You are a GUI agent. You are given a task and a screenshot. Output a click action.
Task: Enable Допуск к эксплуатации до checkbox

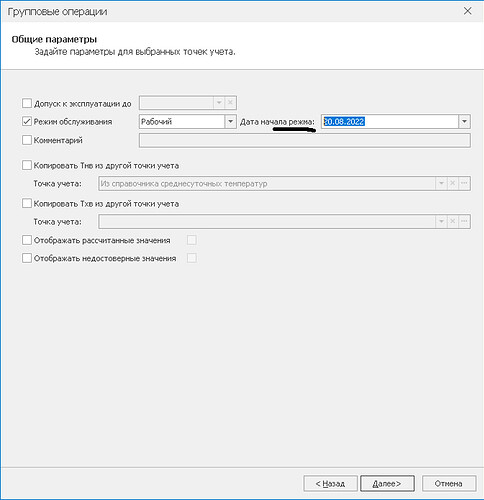(27, 103)
